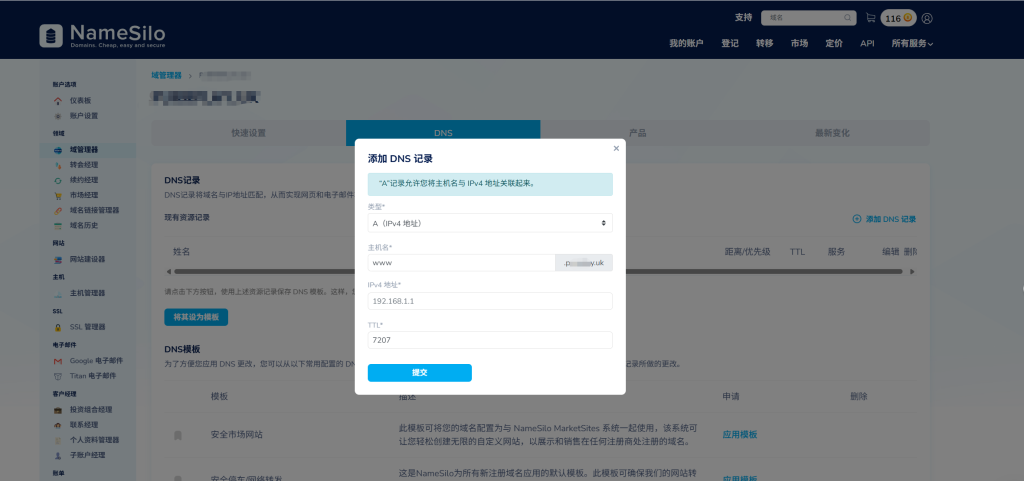
Task: Click the TTL column header in records table
Action: point(797,252)
